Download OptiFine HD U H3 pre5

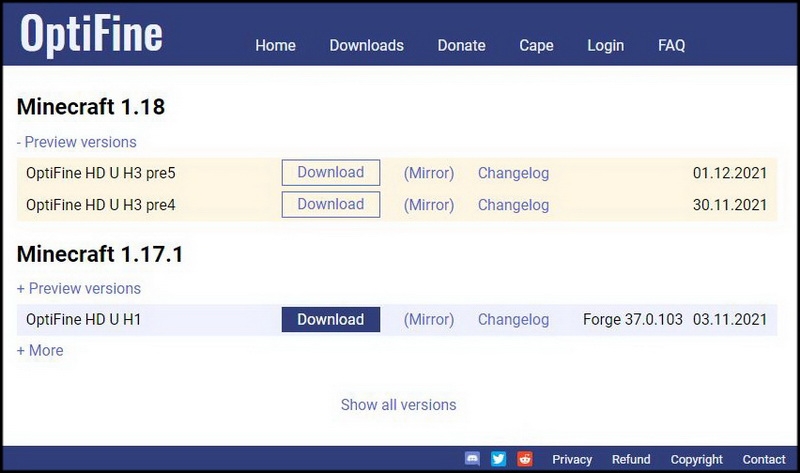pyautogui.click(x=331, y=172)
